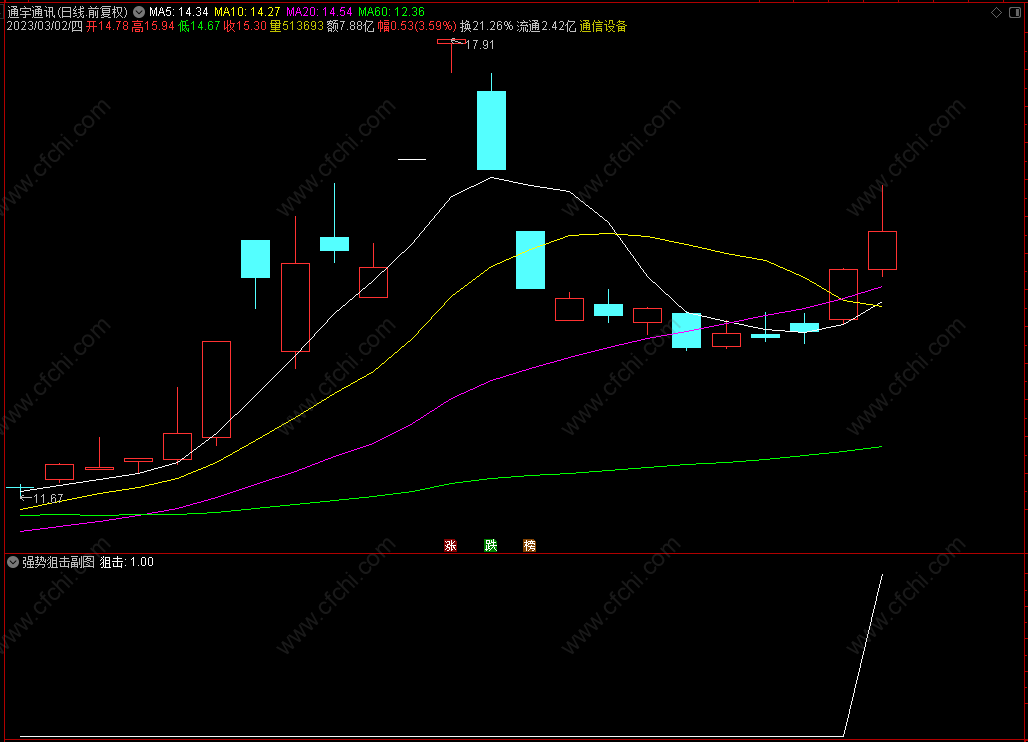
Task: Click the open price 开14.78
Action: 108,26
